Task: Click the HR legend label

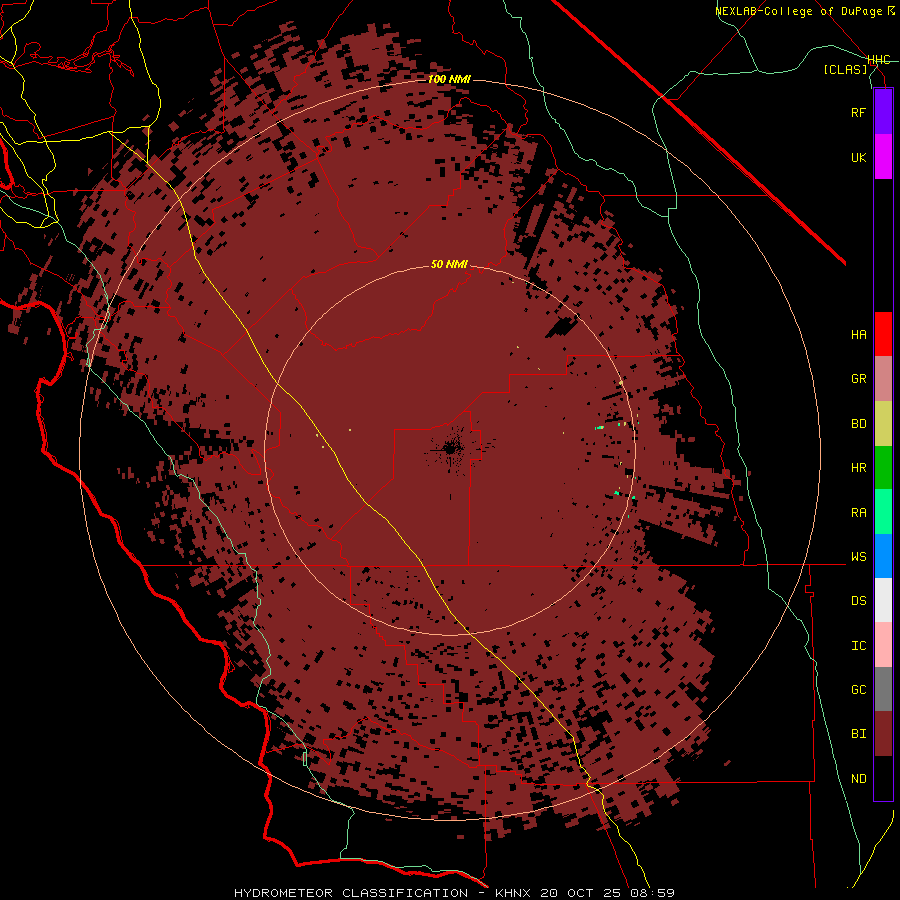Action: coord(858,468)
